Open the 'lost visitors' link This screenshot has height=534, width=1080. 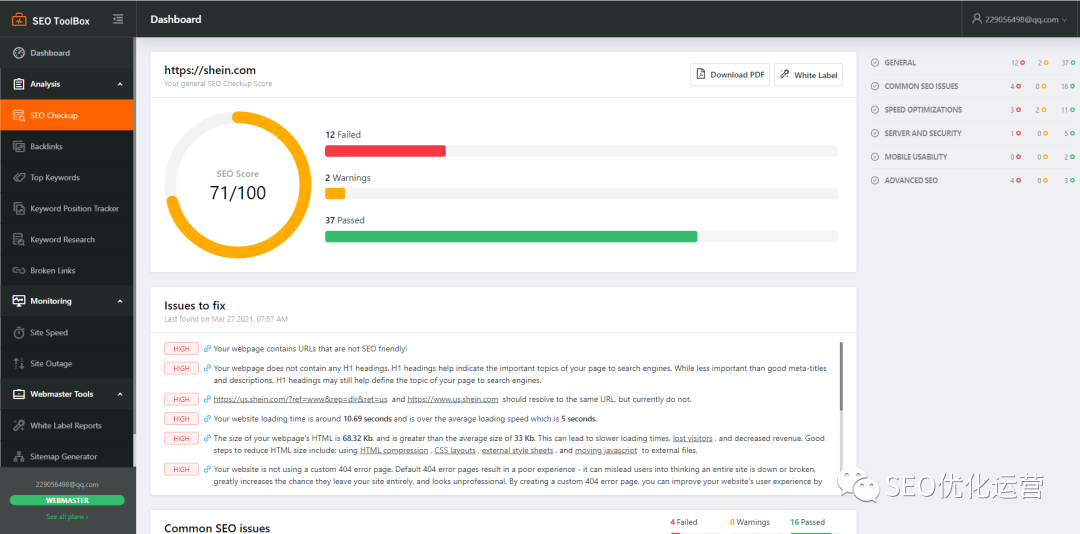pos(693,438)
